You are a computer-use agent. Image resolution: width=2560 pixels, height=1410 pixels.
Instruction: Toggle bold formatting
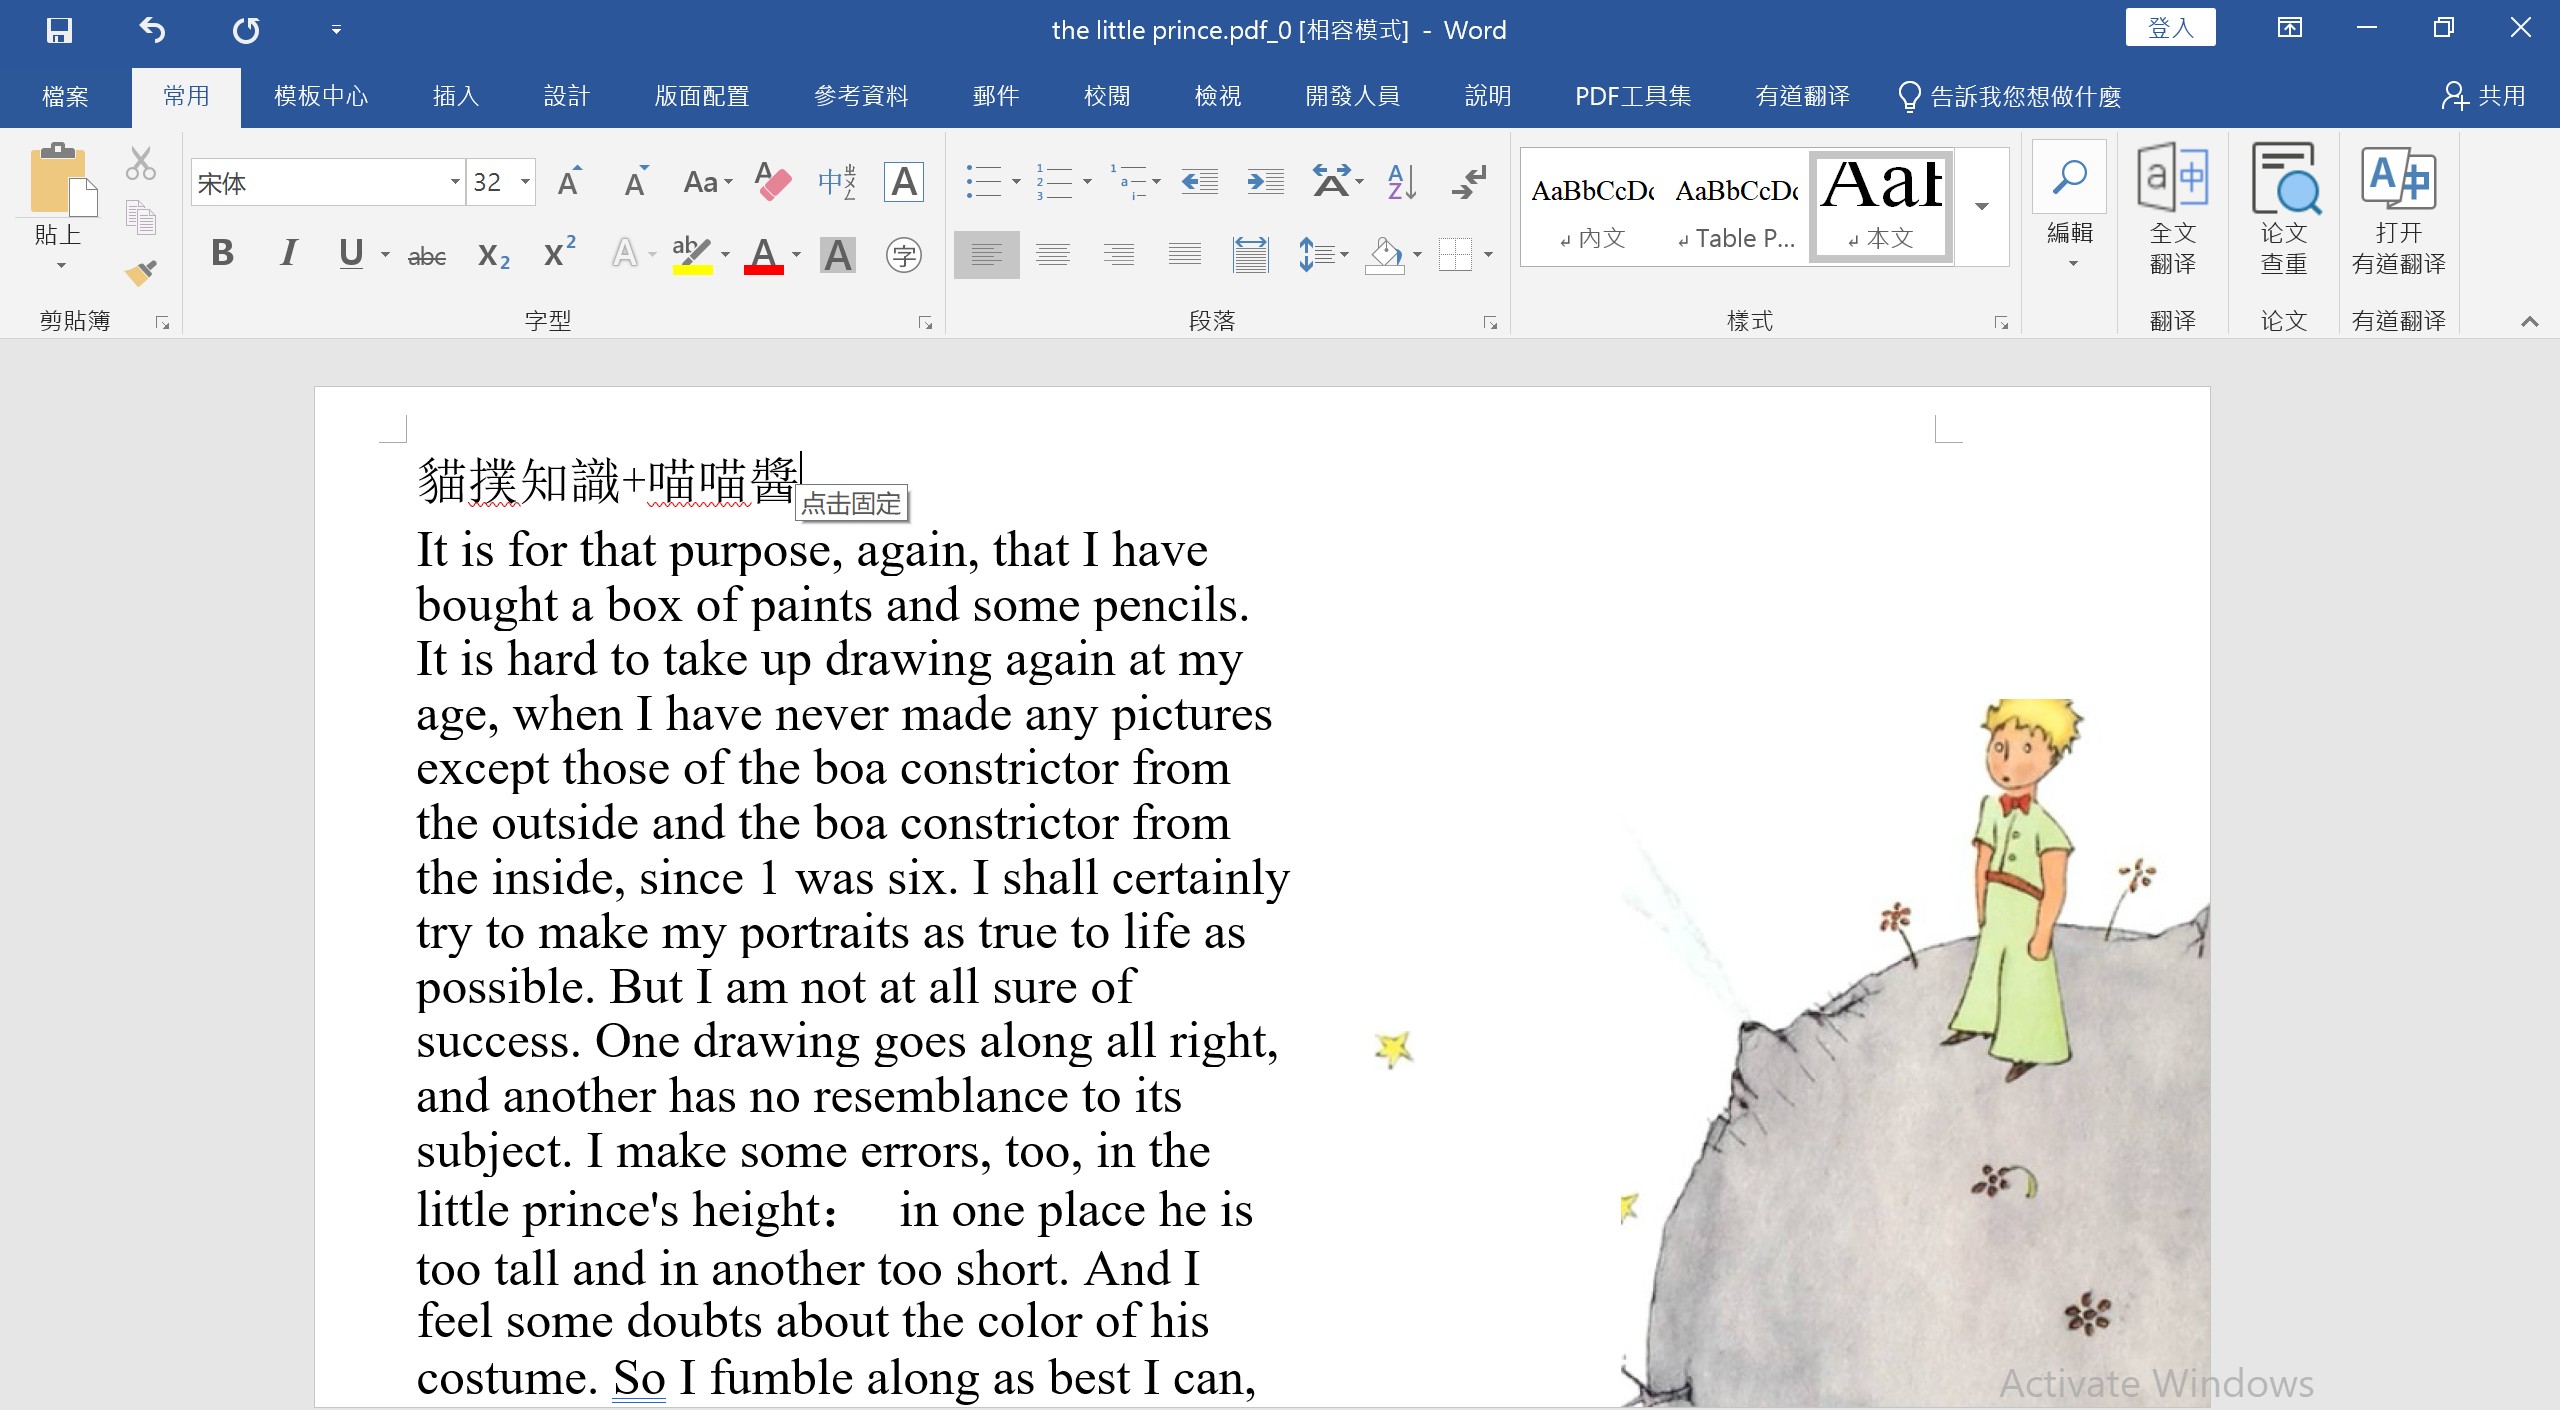click(x=222, y=254)
